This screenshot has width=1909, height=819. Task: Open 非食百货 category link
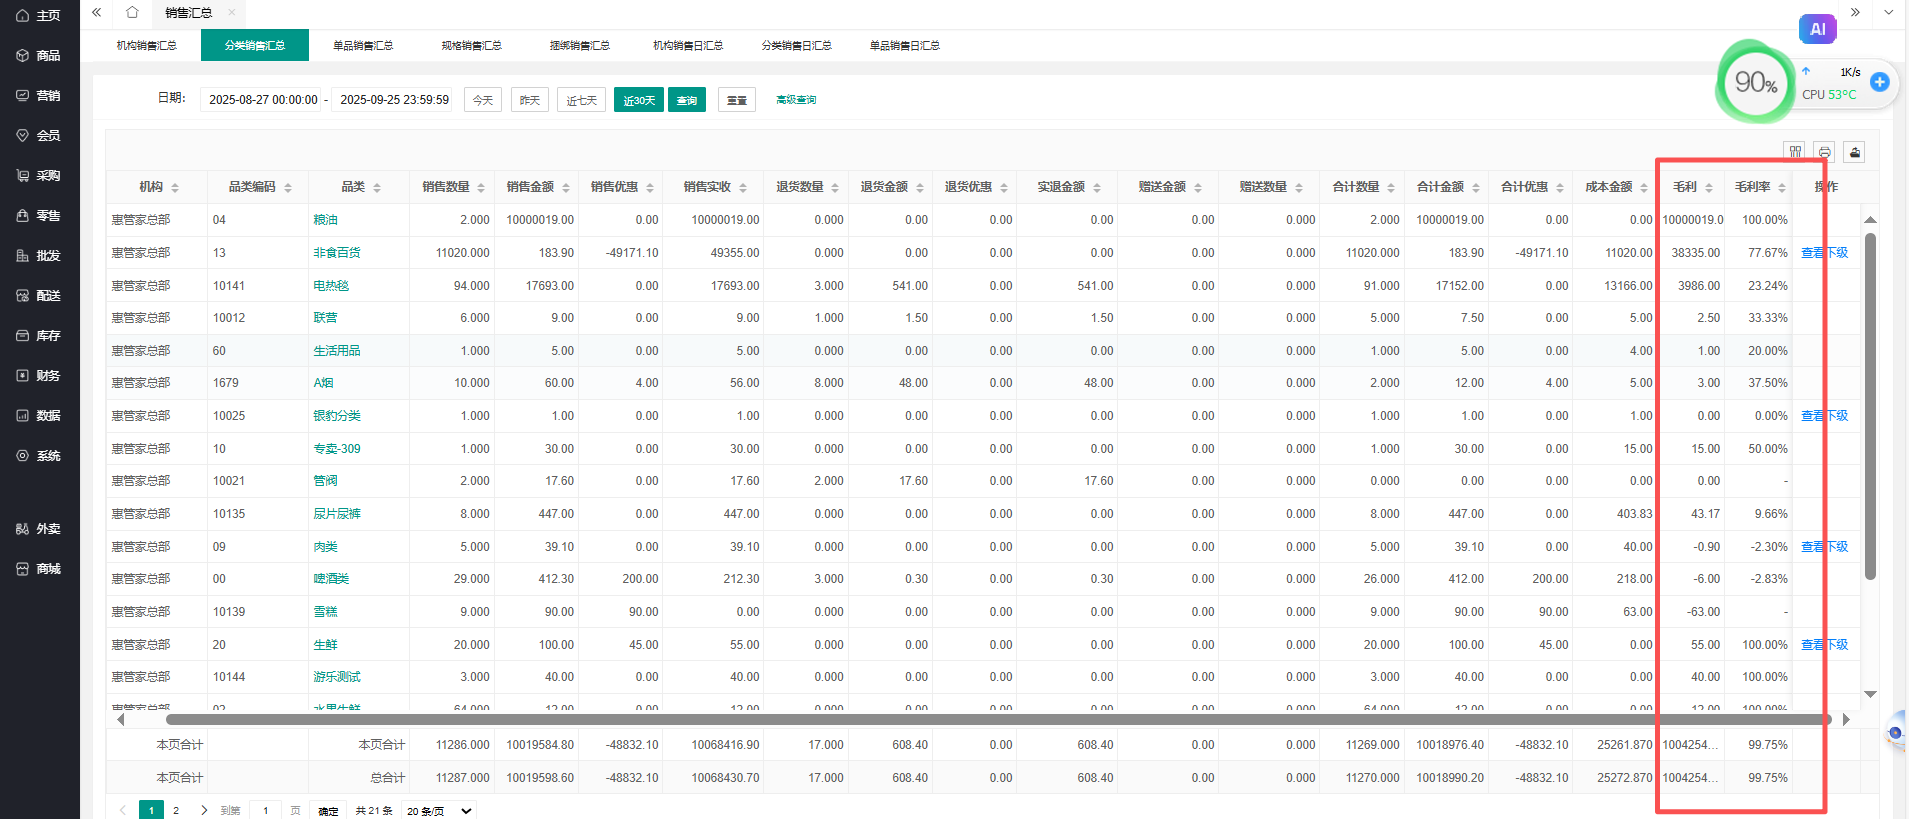337,253
